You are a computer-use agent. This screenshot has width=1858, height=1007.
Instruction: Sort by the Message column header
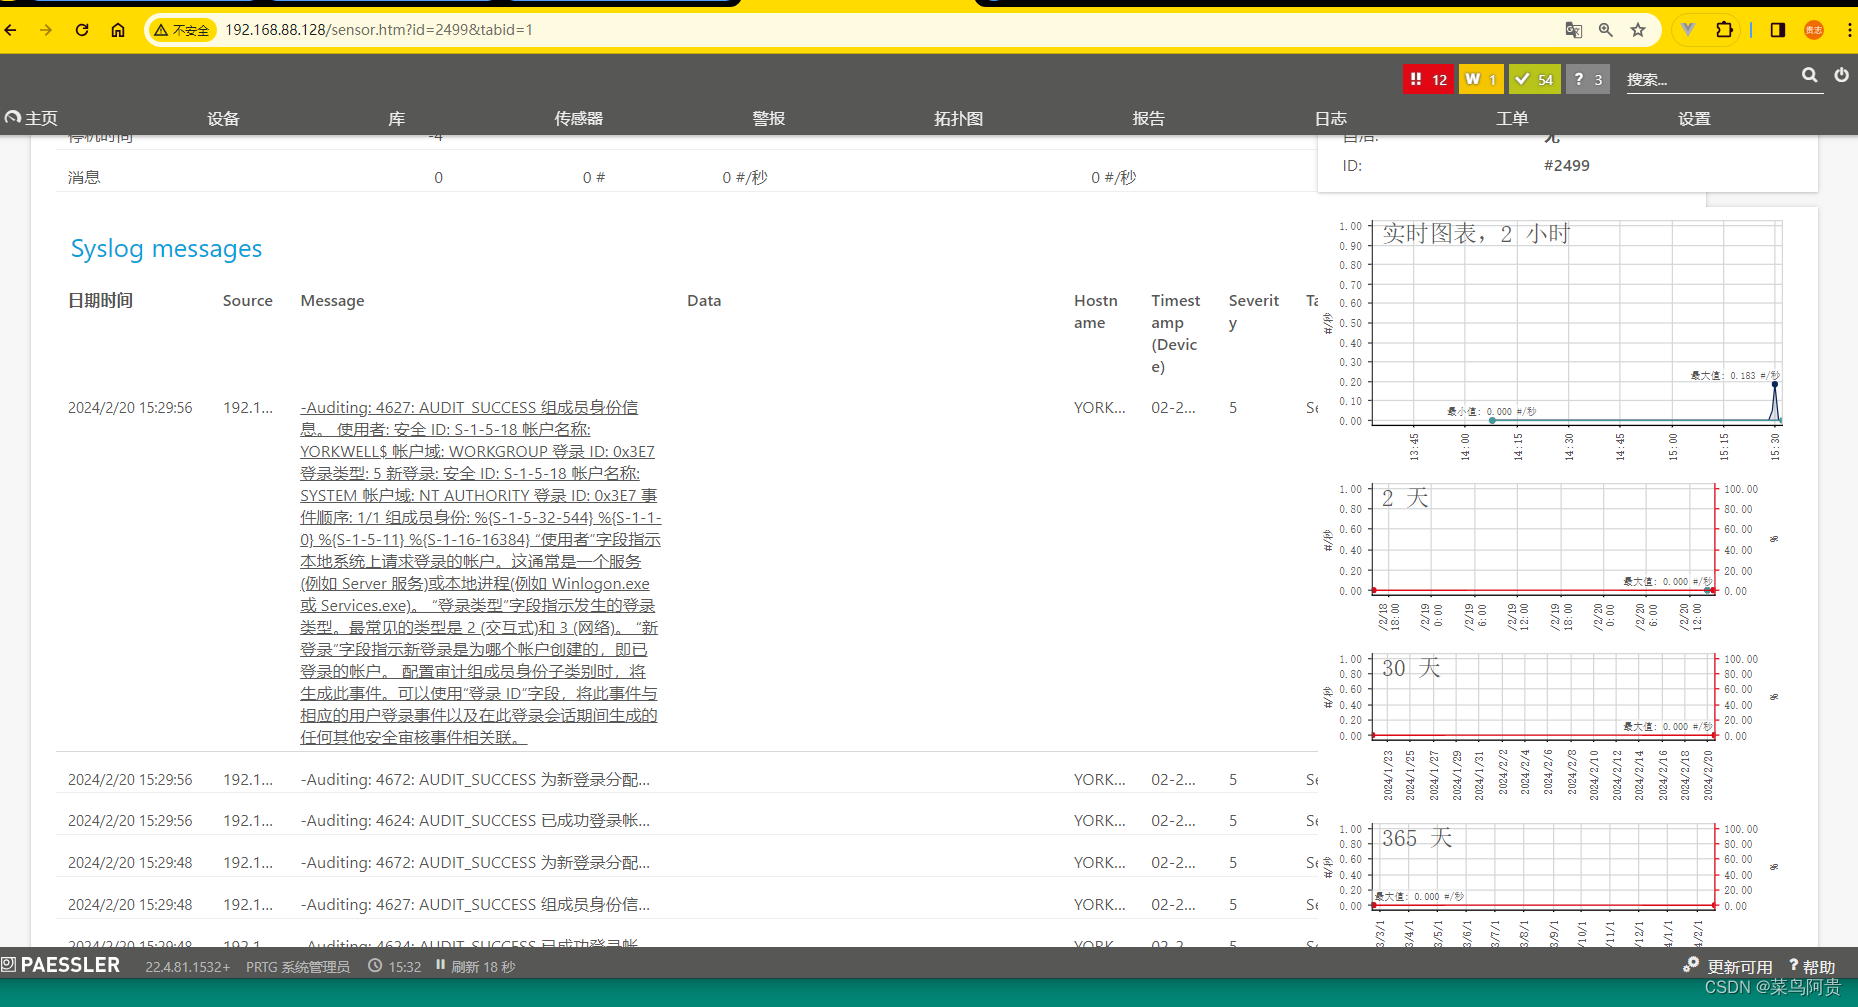point(332,300)
